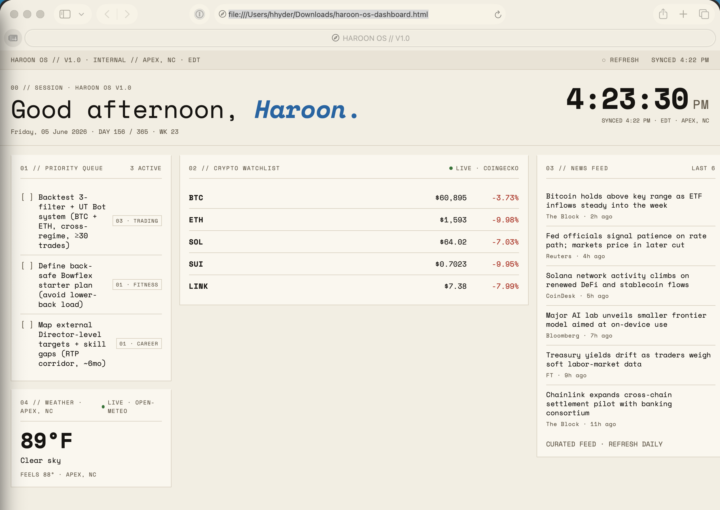Click the SYNCED 4:22 PM header status

click(x=680, y=60)
